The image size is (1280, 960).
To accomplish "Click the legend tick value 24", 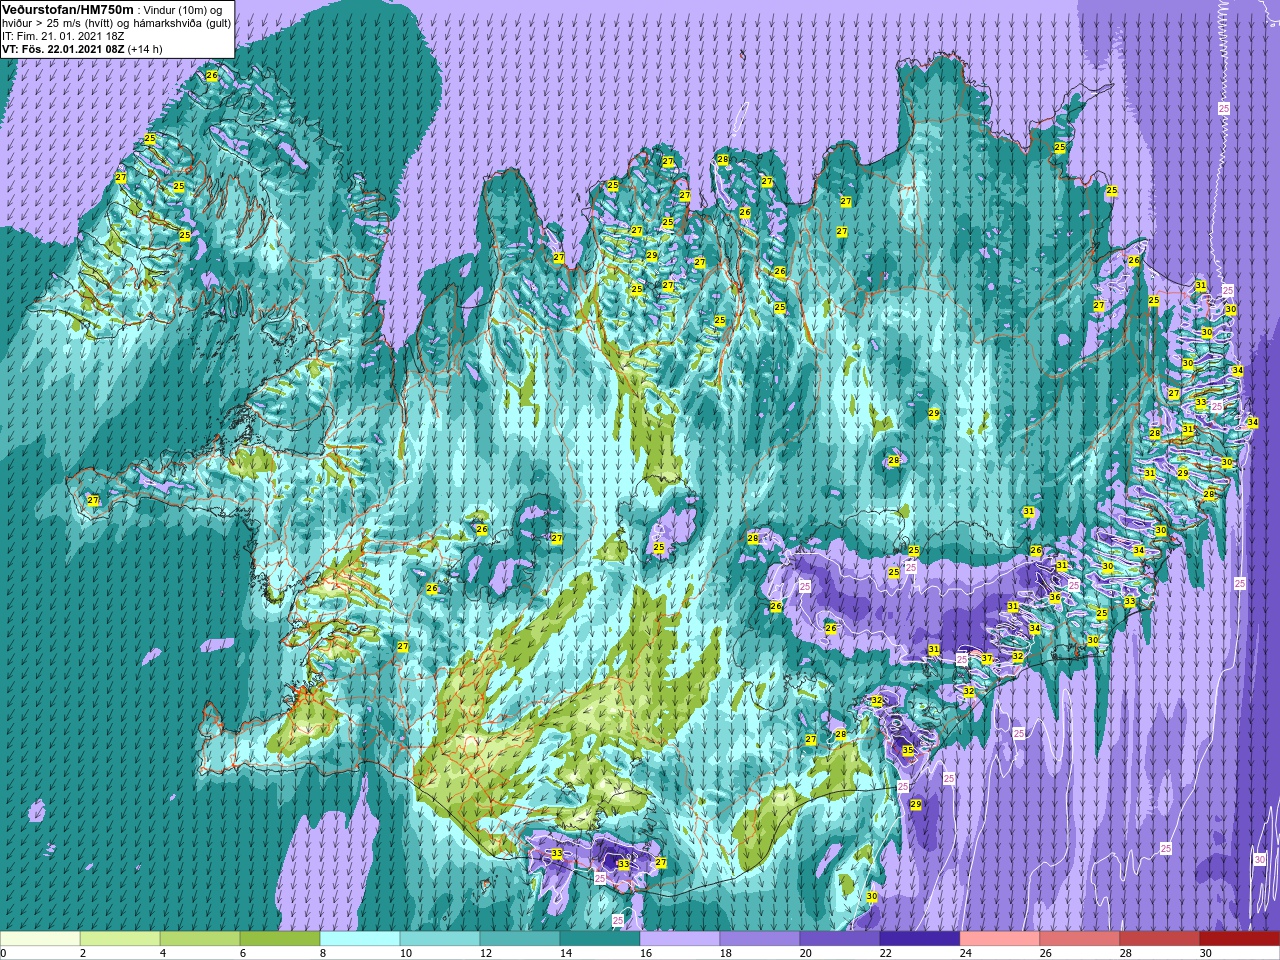I will [x=965, y=953].
